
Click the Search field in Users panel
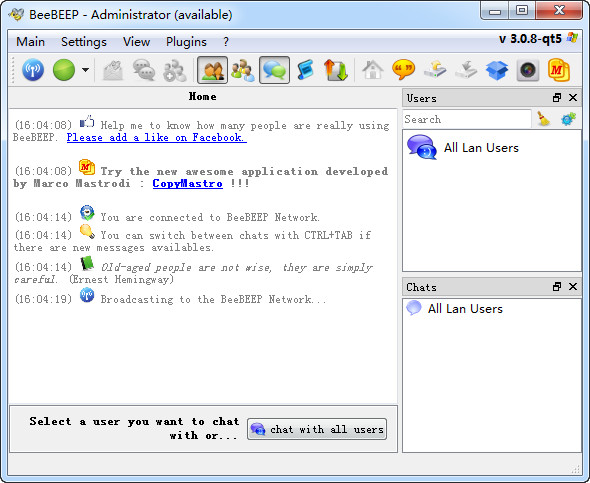[x=467, y=119]
